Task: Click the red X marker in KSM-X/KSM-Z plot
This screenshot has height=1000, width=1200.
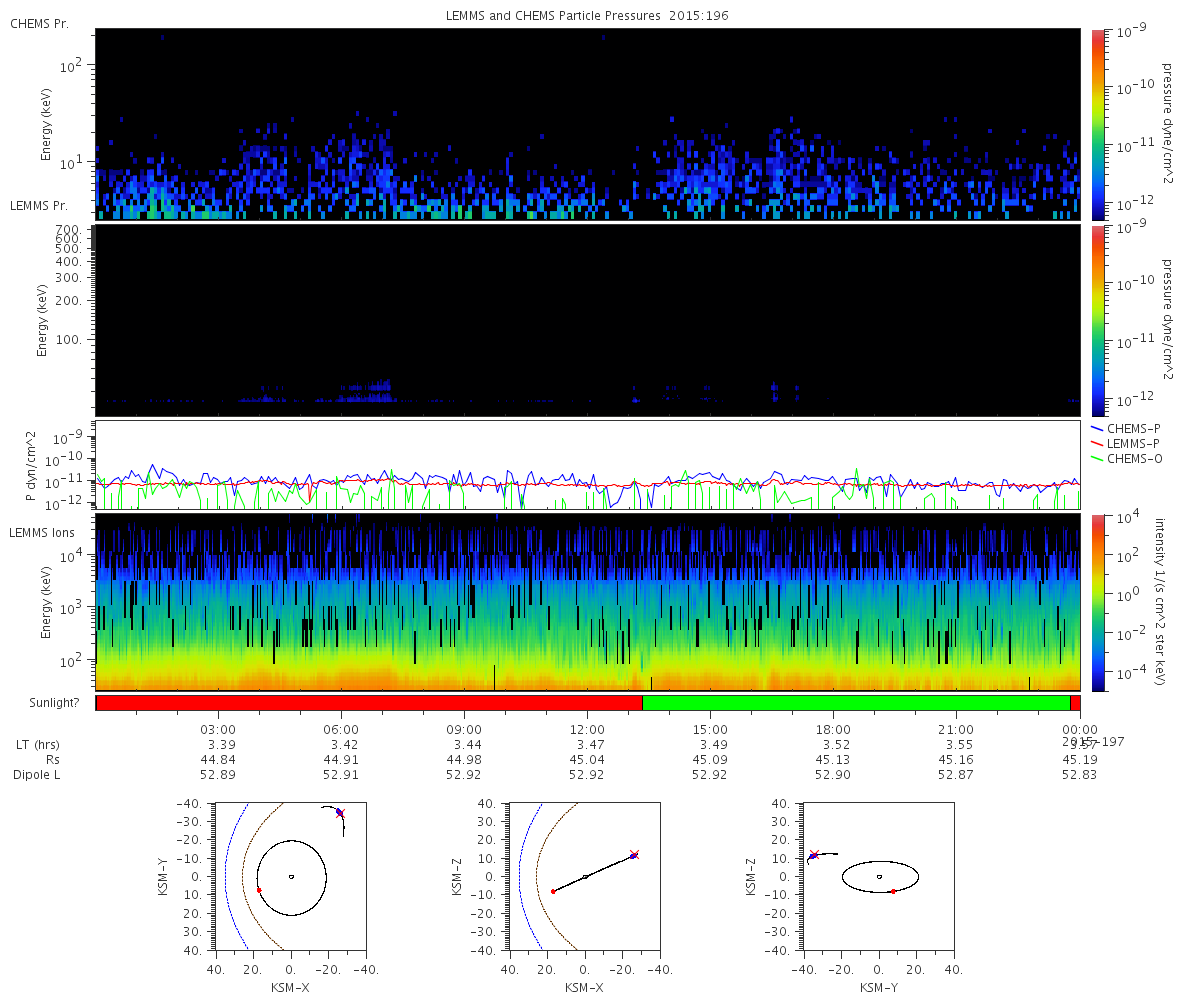Action: [x=634, y=854]
